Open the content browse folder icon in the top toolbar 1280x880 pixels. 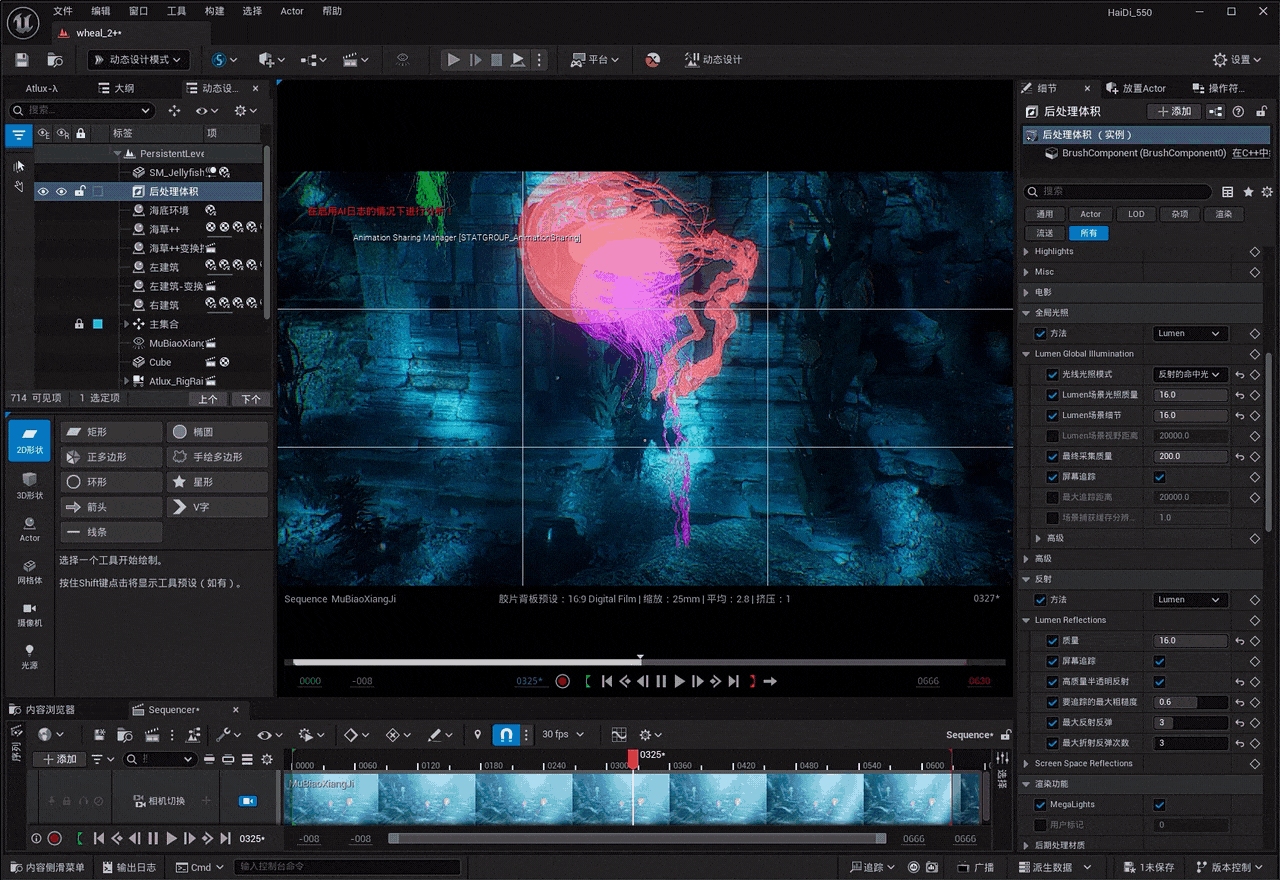click(x=55, y=60)
